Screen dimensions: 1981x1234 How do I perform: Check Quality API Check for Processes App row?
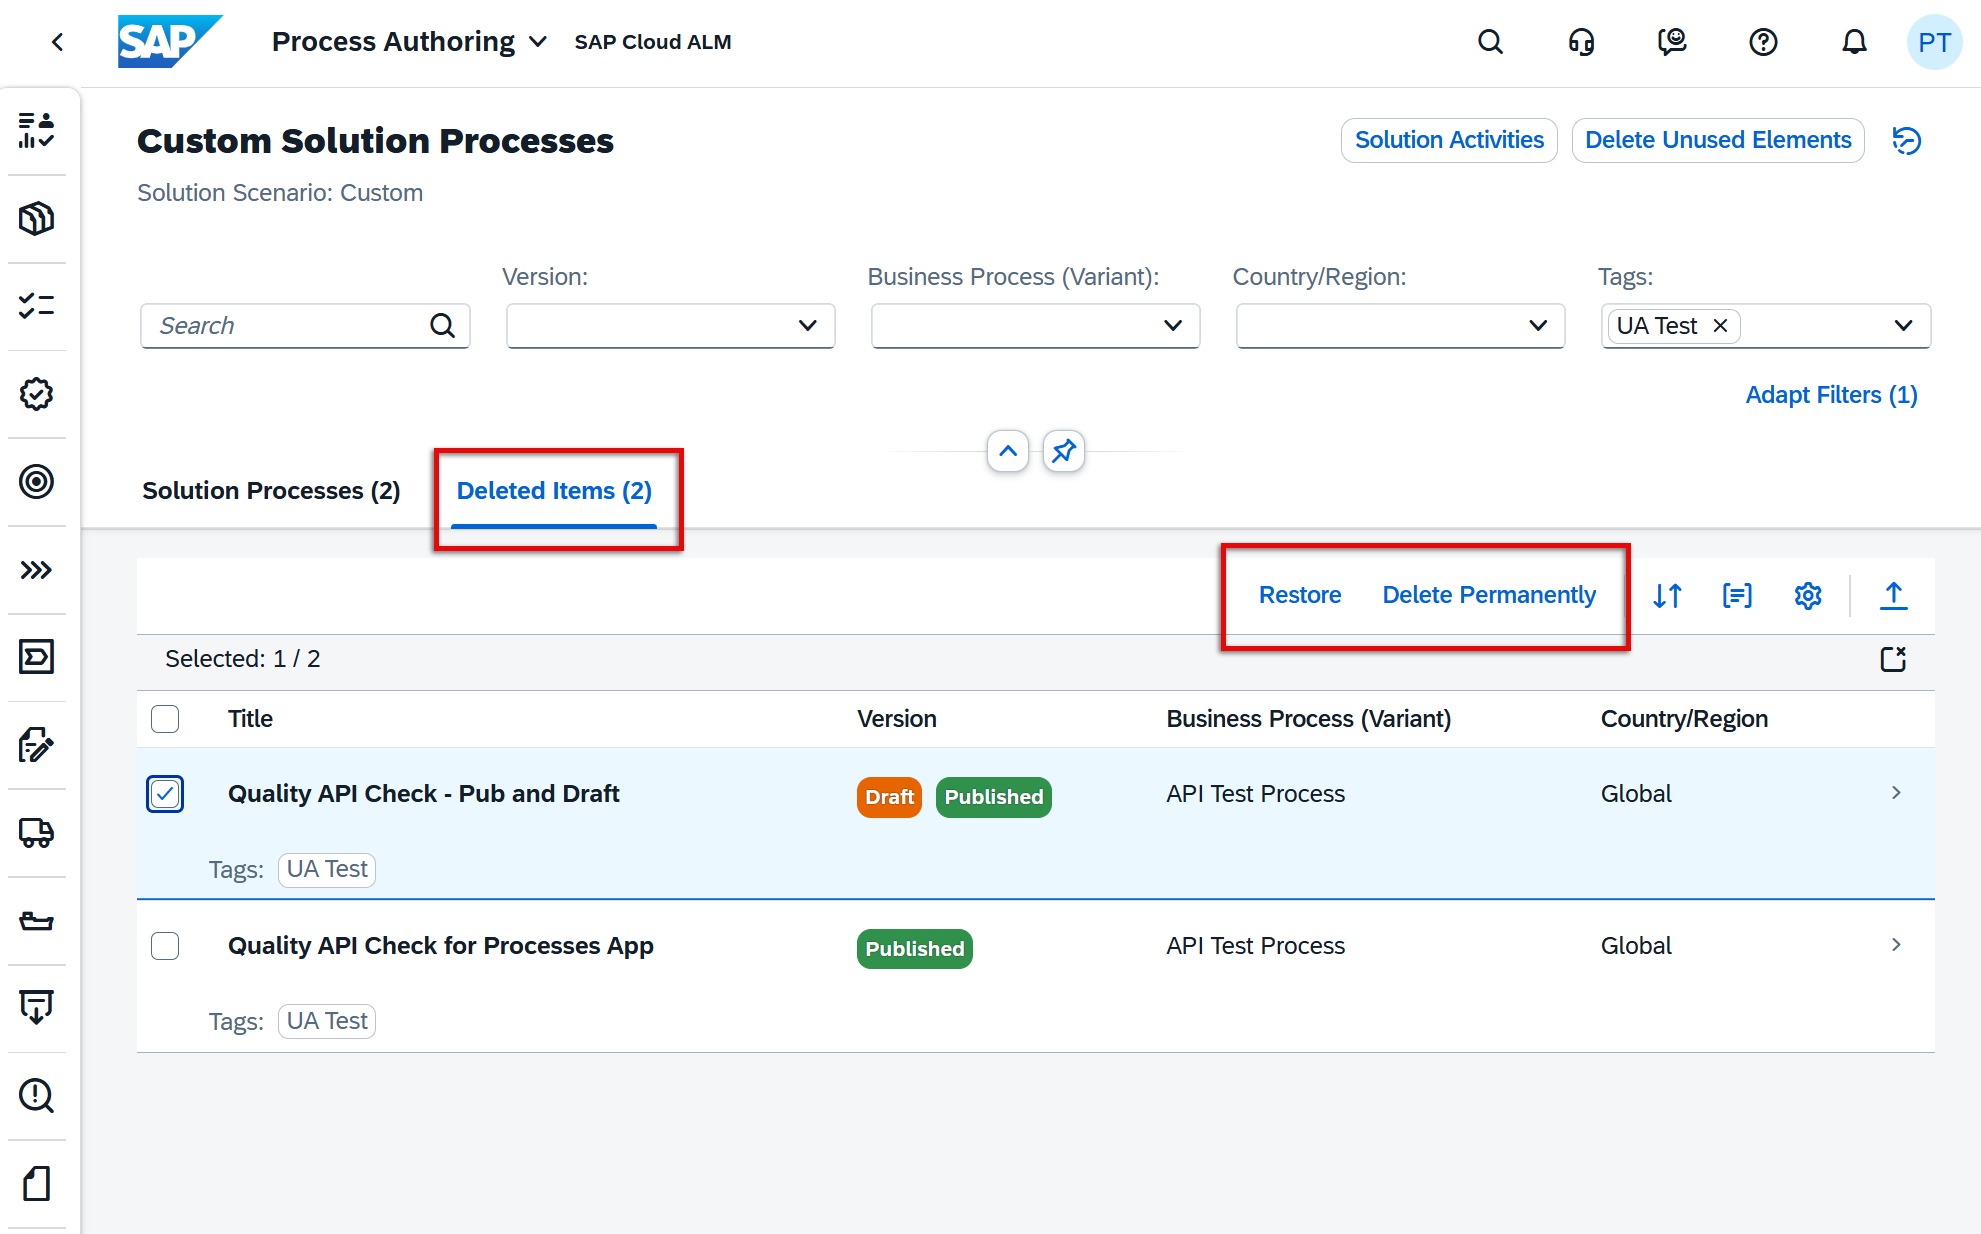pos(165,946)
